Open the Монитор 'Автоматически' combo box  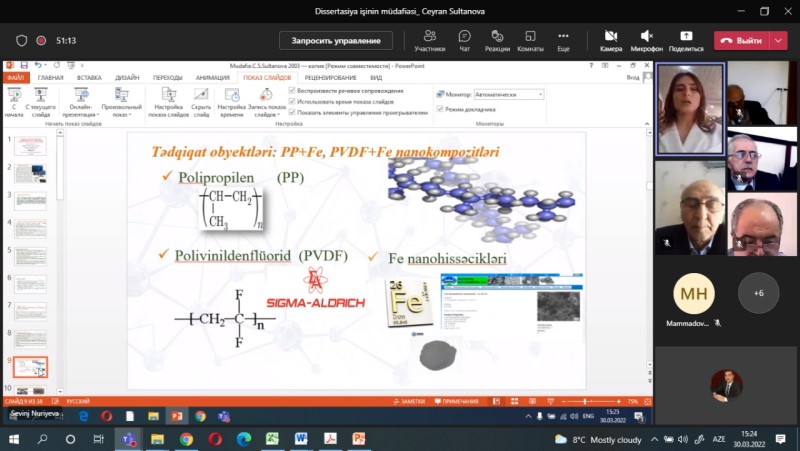coord(509,94)
